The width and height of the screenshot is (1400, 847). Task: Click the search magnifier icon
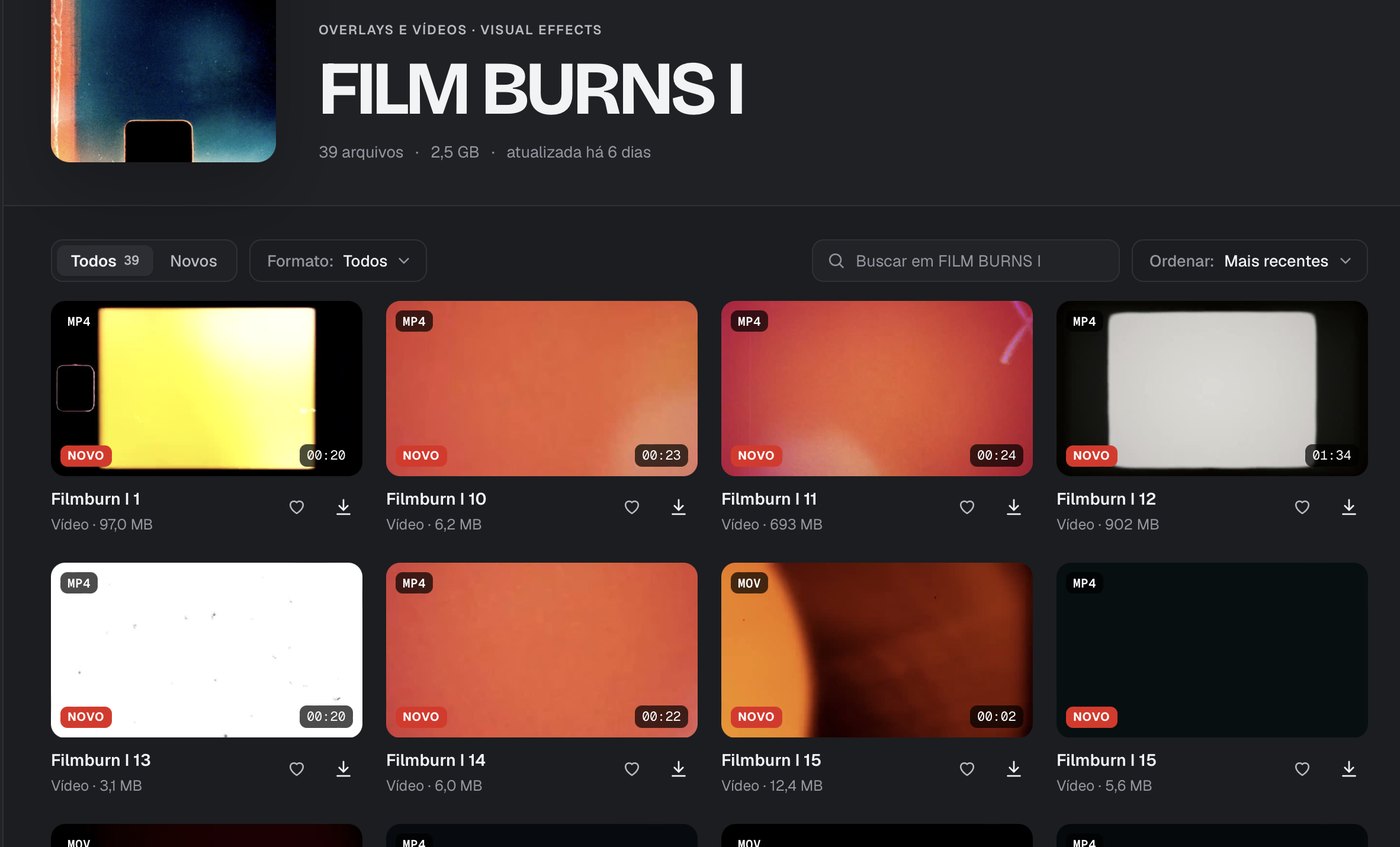(836, 261)
